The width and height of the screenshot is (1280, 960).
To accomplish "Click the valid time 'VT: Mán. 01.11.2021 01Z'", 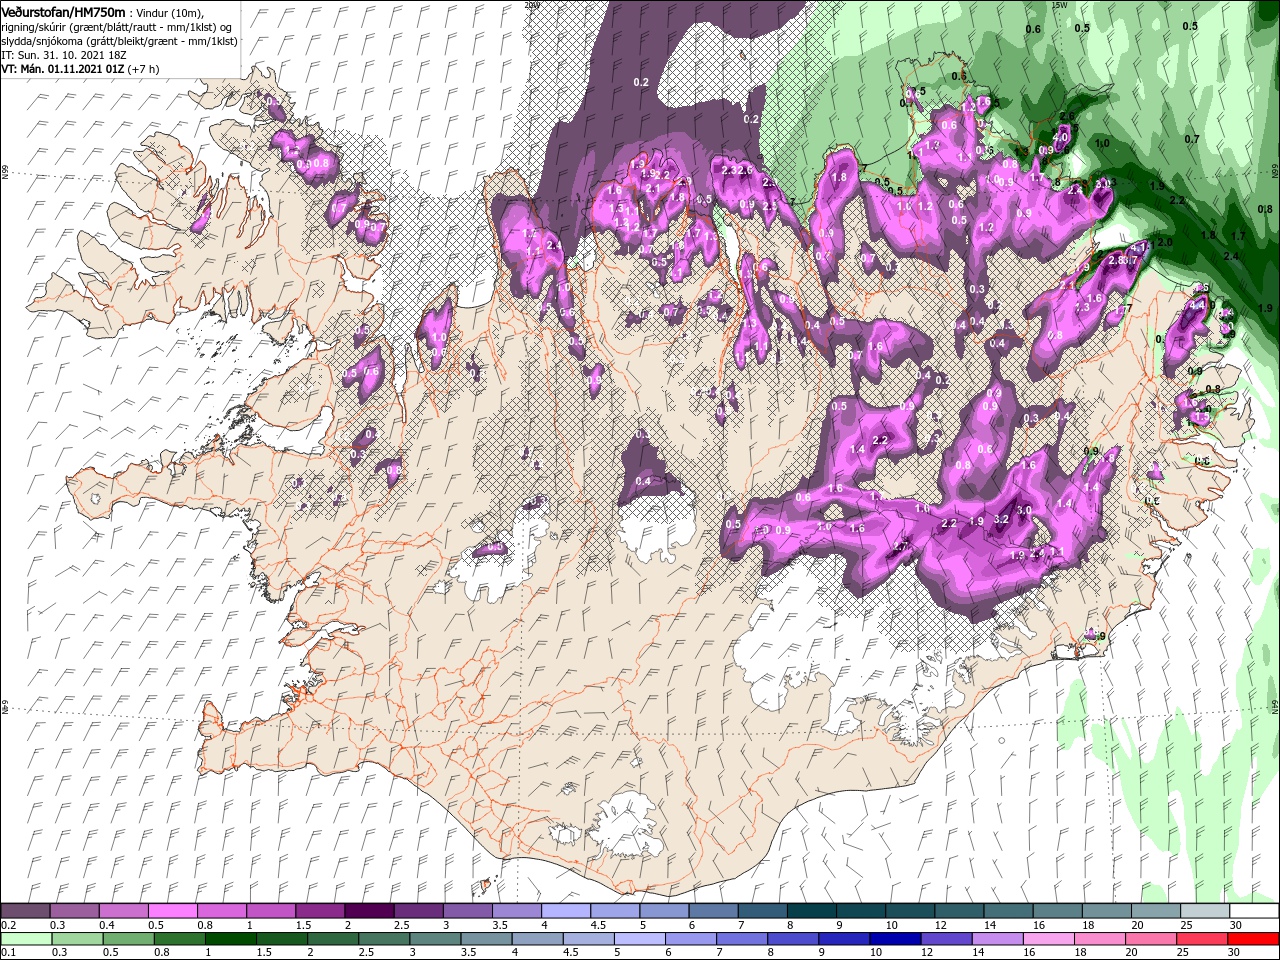I will (x=62, y=70).
